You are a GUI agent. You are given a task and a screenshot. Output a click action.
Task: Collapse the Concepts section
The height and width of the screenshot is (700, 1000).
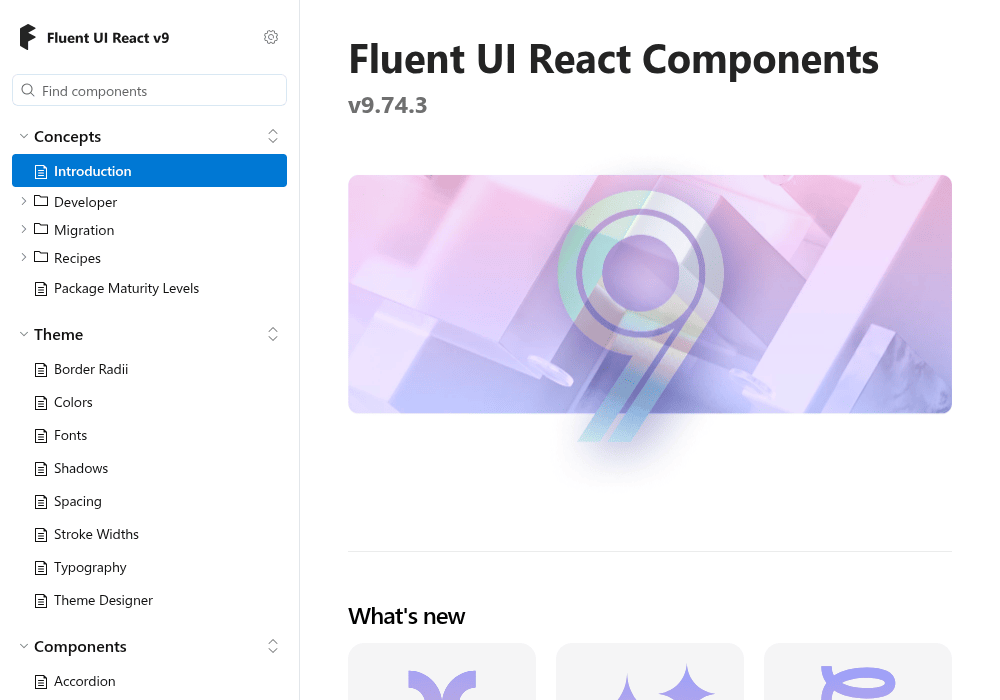(x=24, y=136)
